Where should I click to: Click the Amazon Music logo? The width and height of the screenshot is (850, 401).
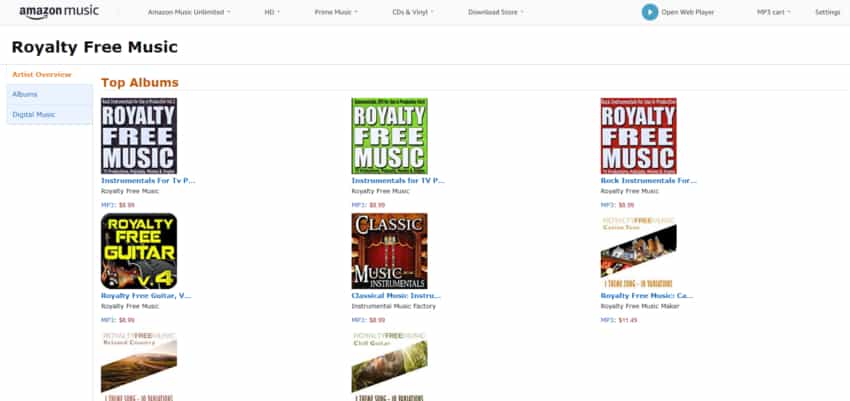pos(59,12)
